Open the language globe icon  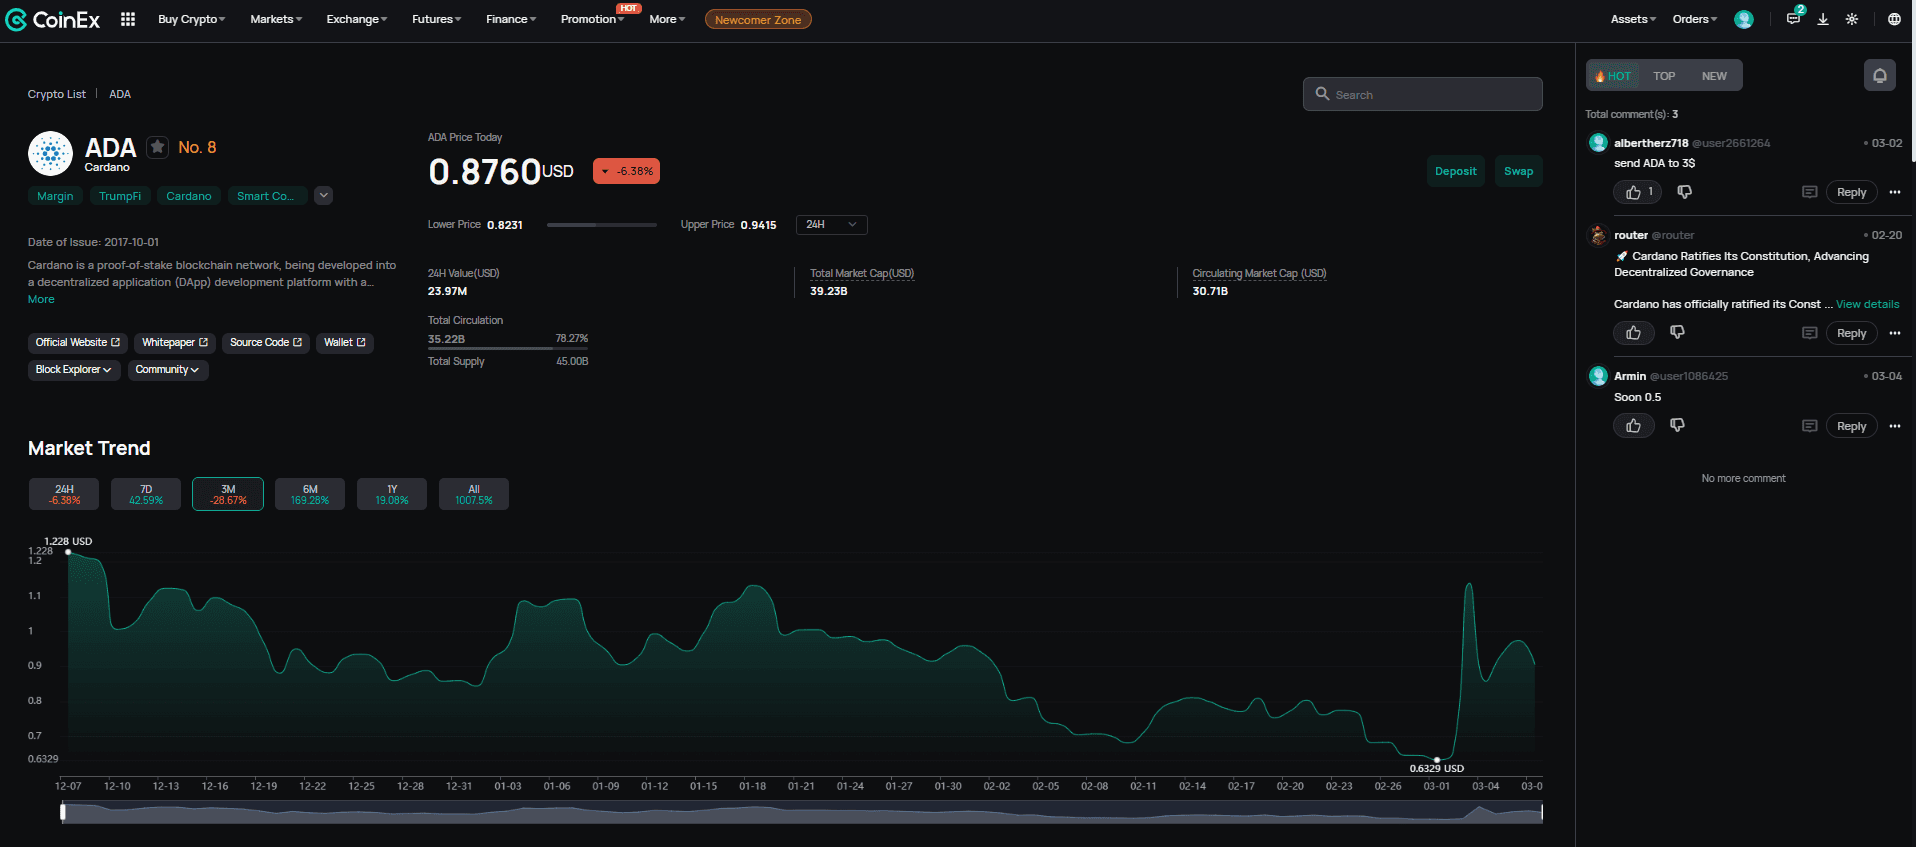pyautogui.click(x=1894, y=19)
